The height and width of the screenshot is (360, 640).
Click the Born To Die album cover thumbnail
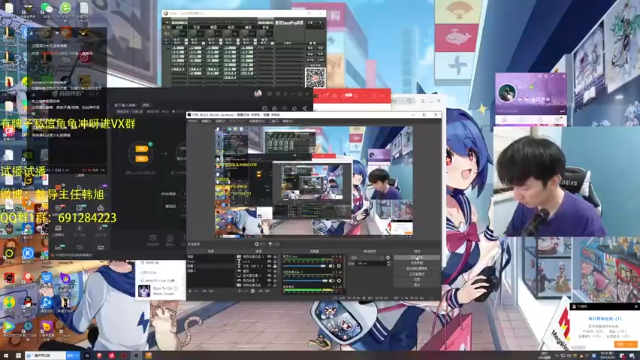coord(144,291)
